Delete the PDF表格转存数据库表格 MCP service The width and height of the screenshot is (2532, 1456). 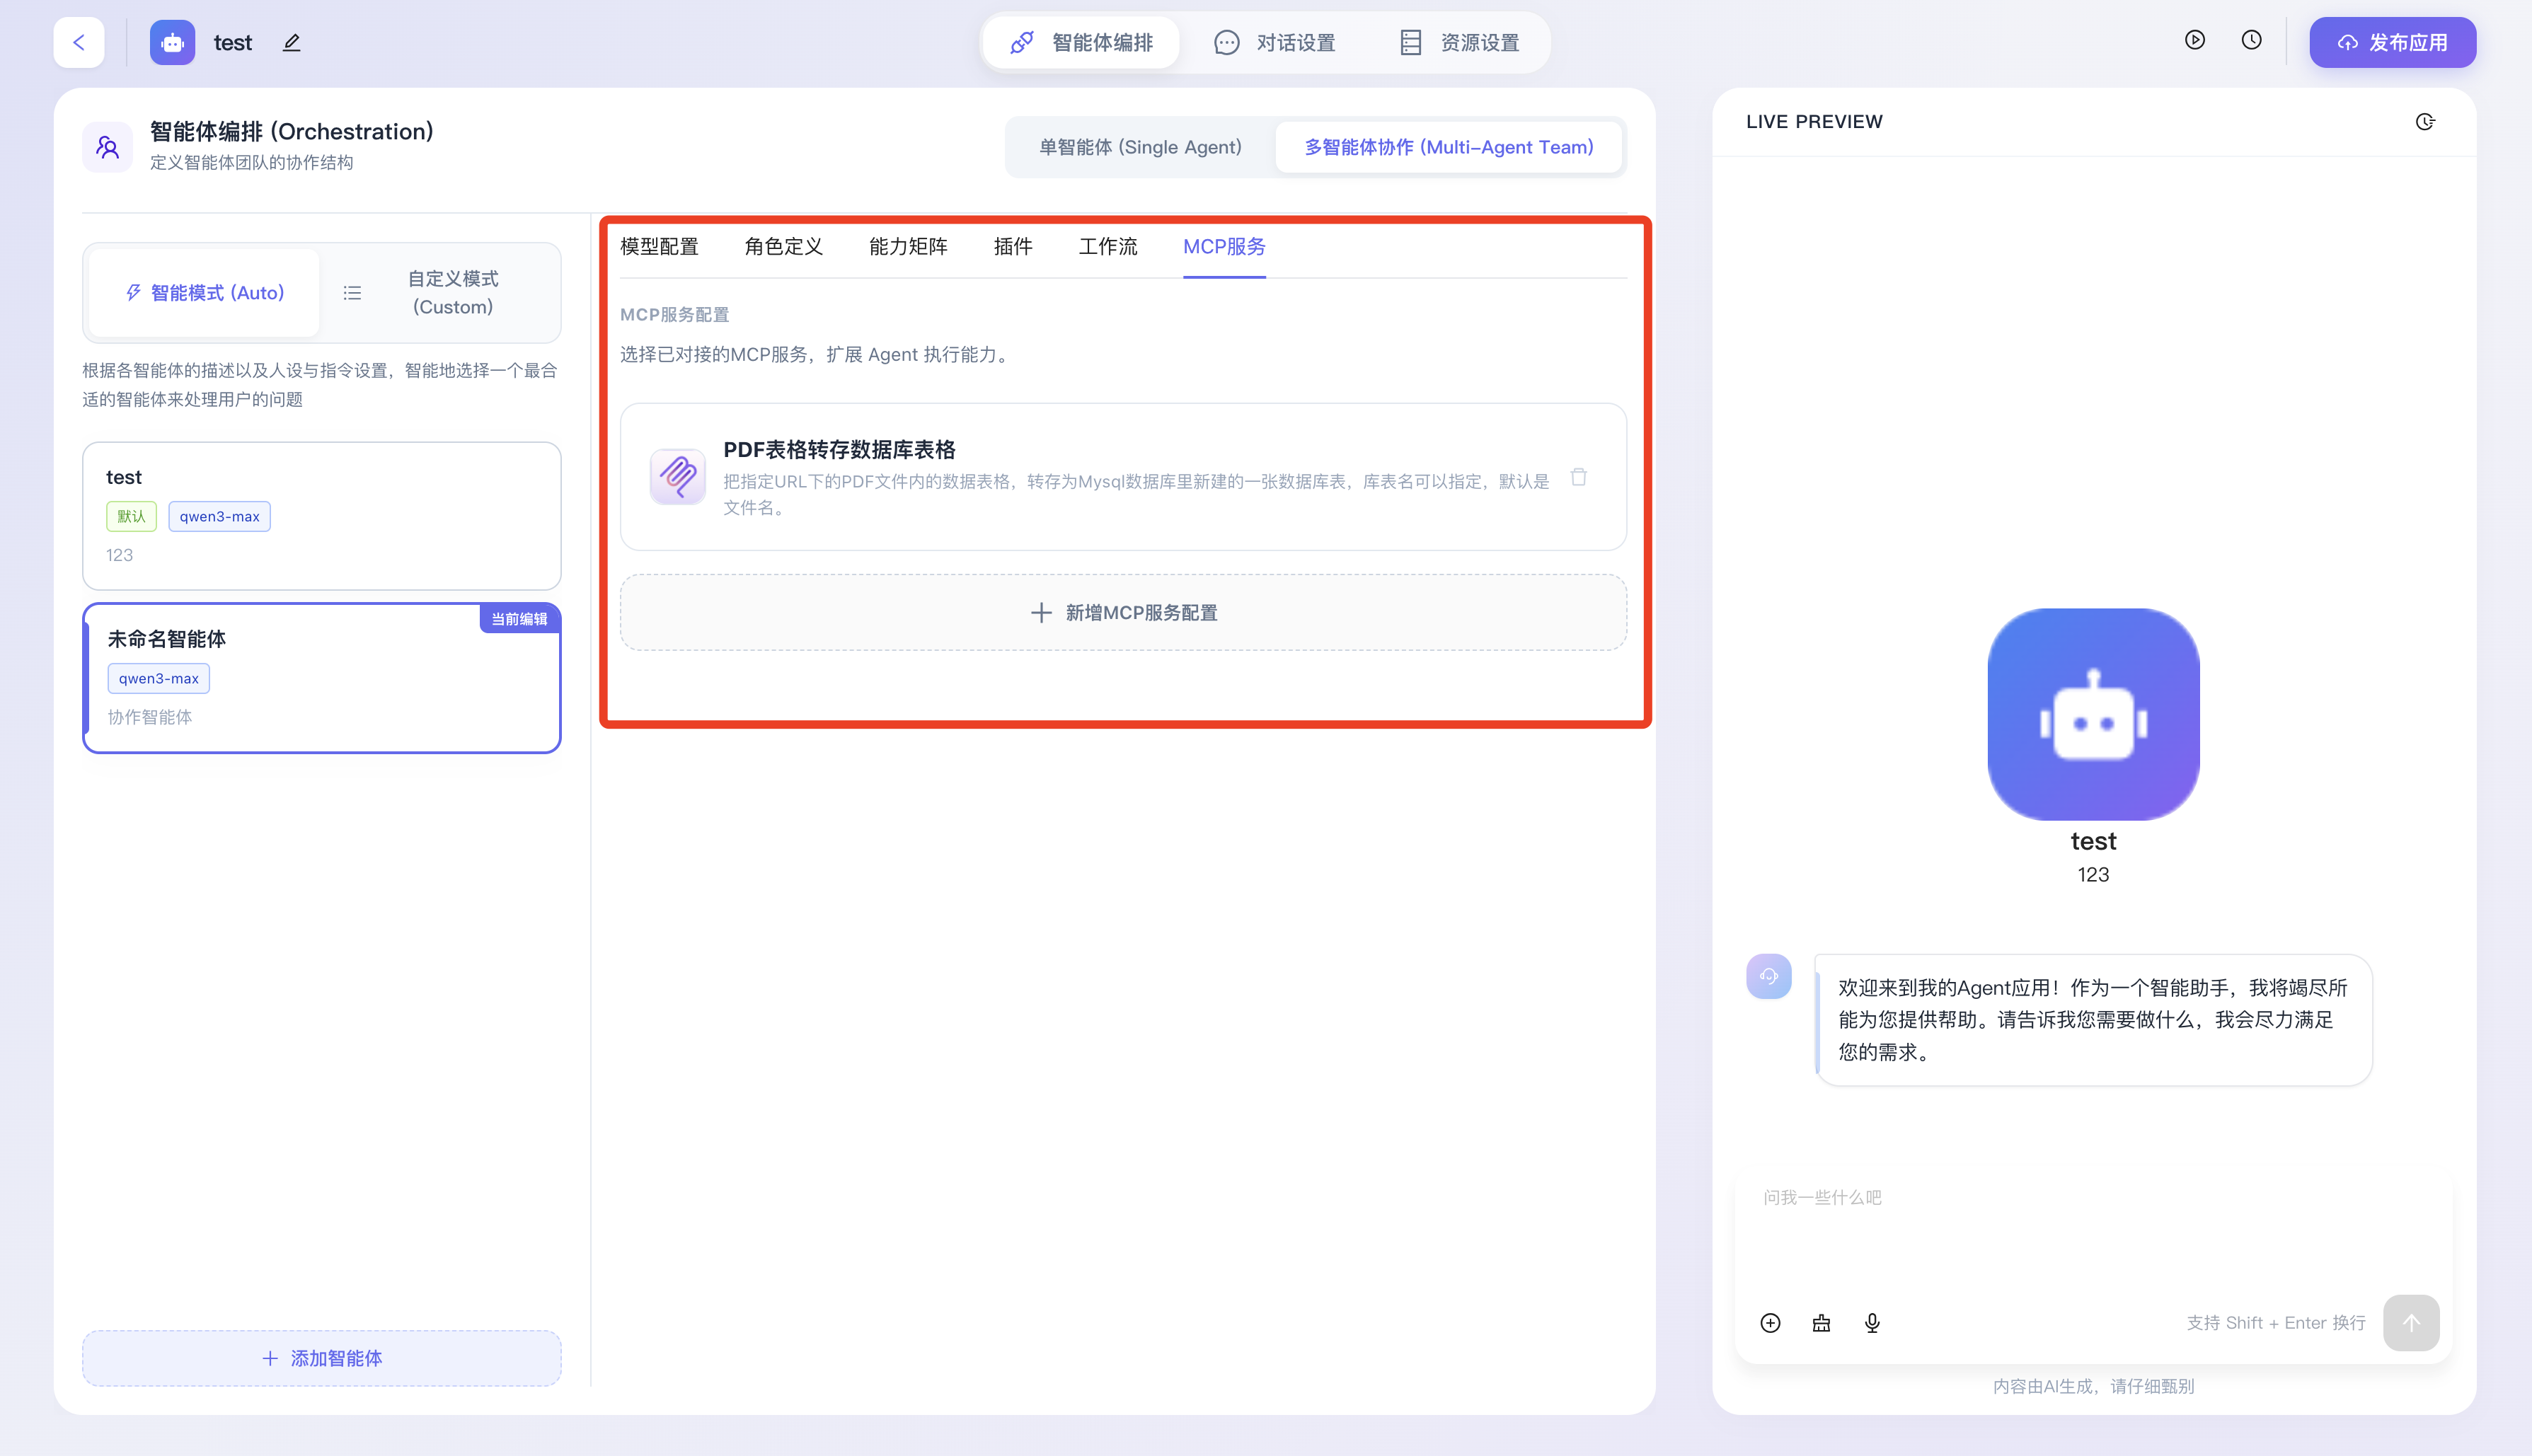1578,477
